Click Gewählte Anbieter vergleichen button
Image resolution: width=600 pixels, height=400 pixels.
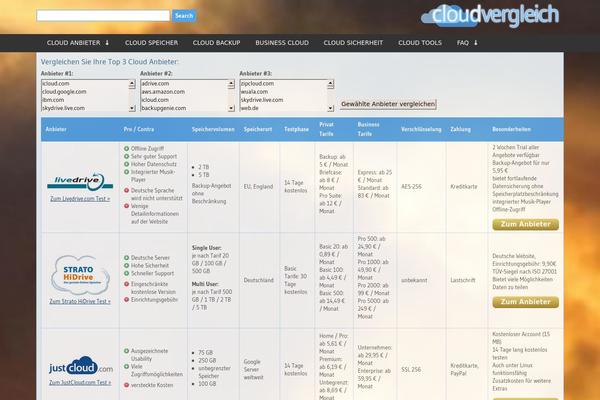pos(388,104)
